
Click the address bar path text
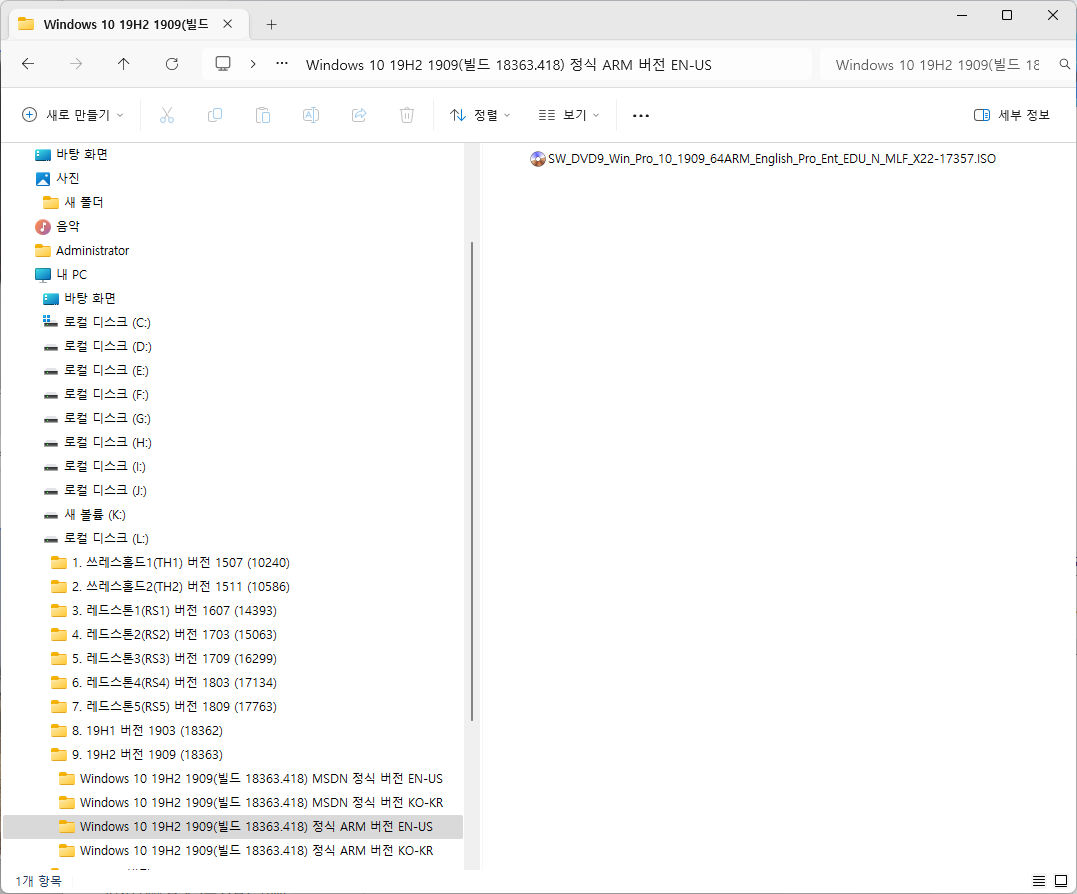(x=508, y=65)
